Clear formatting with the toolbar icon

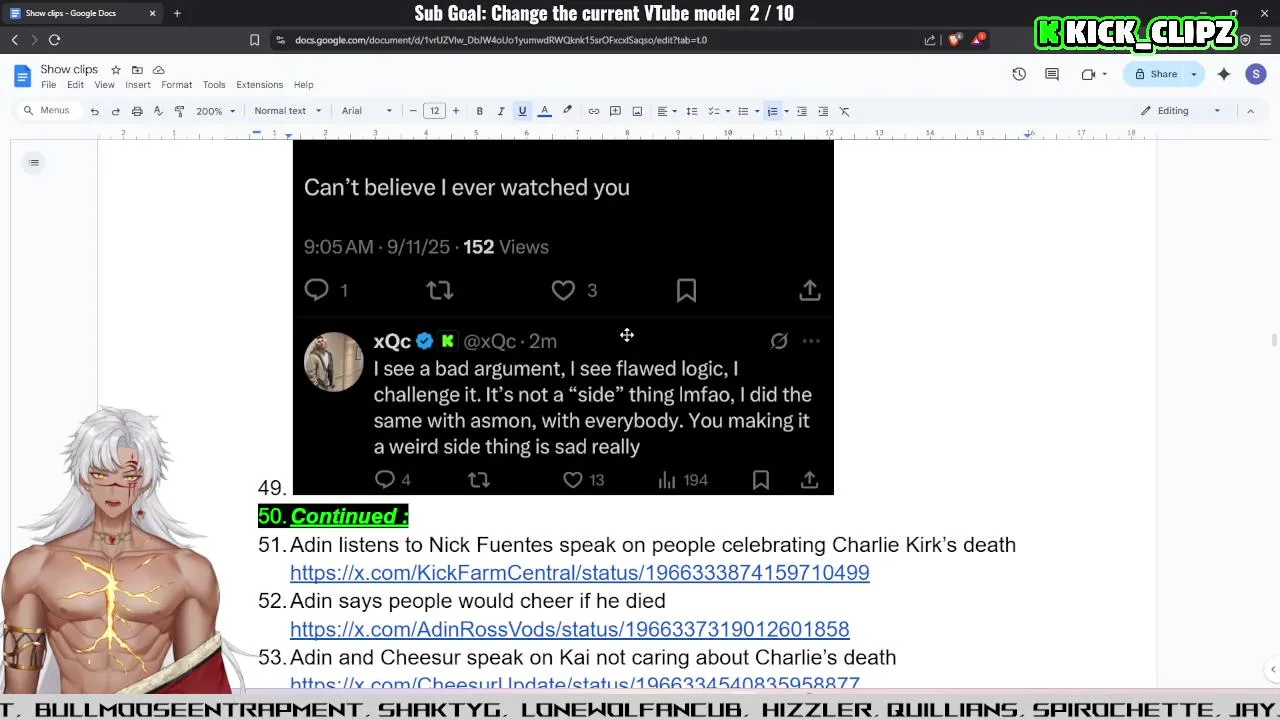[845, 111]
